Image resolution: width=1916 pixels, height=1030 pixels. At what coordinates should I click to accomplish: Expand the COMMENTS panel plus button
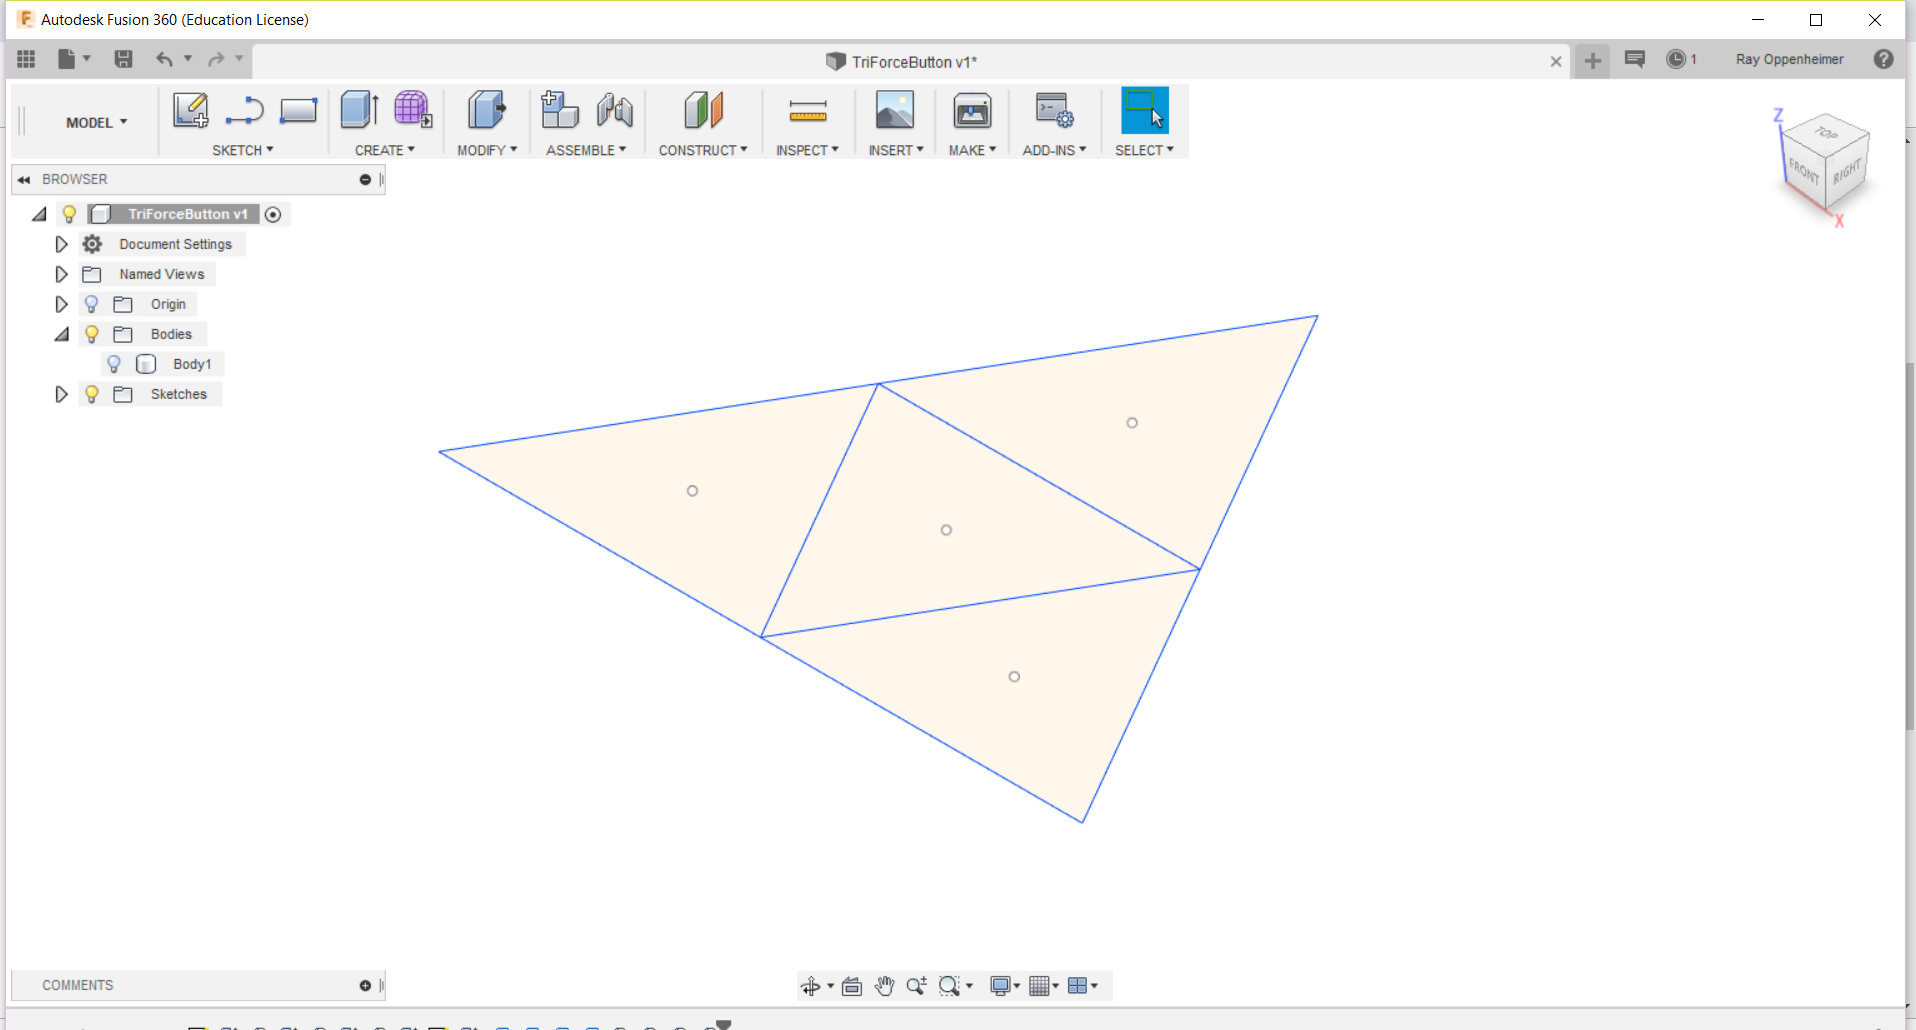pos(365,986)
